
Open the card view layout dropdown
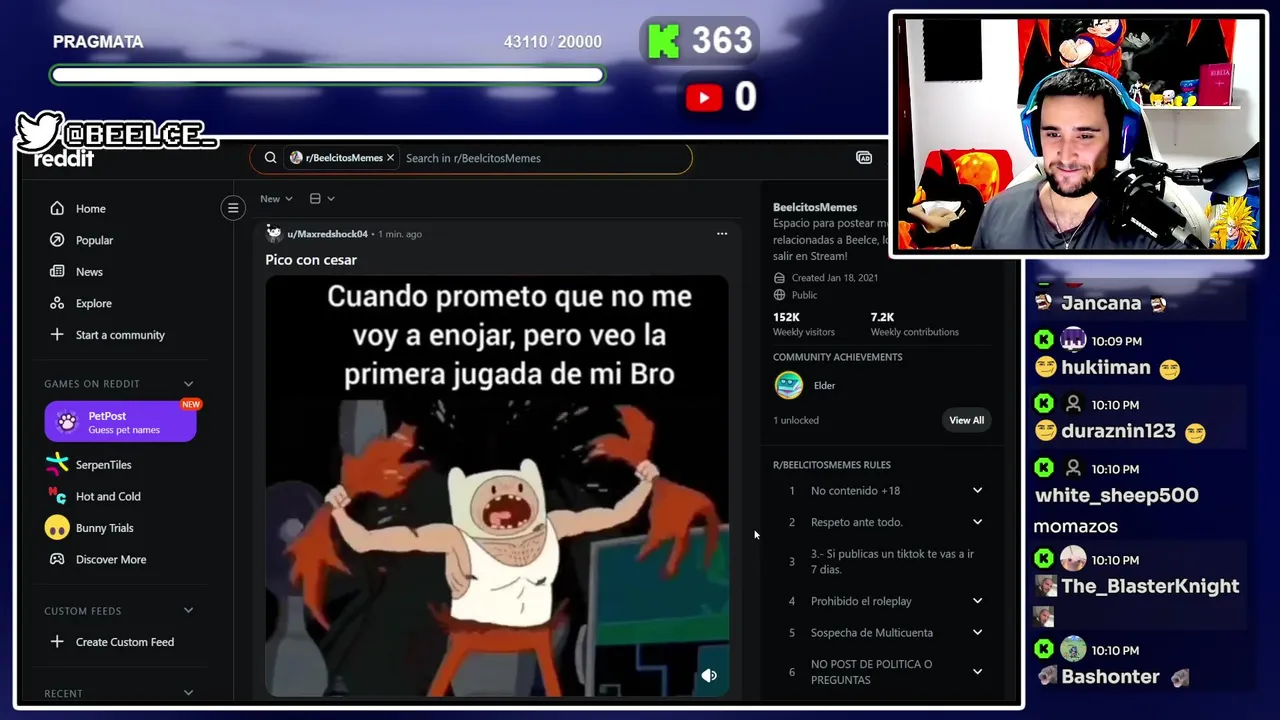click(322, 198)
